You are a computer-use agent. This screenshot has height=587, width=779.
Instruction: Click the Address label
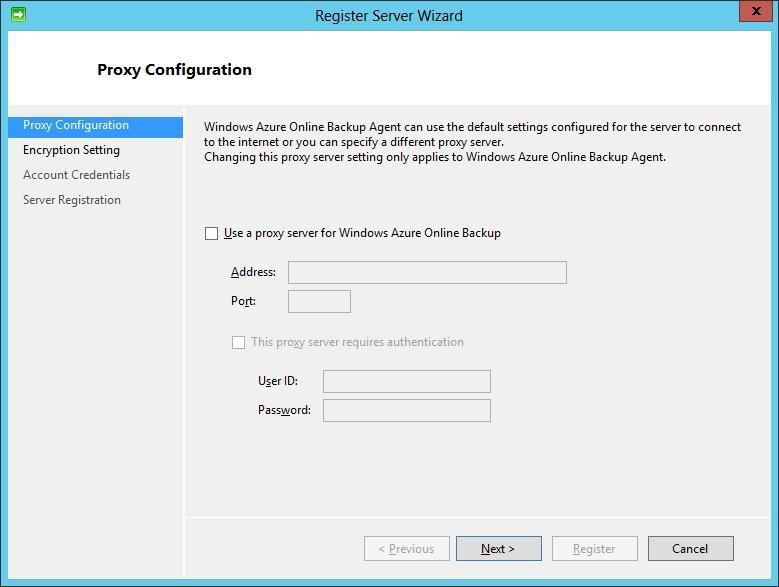(x=253, y=272)
